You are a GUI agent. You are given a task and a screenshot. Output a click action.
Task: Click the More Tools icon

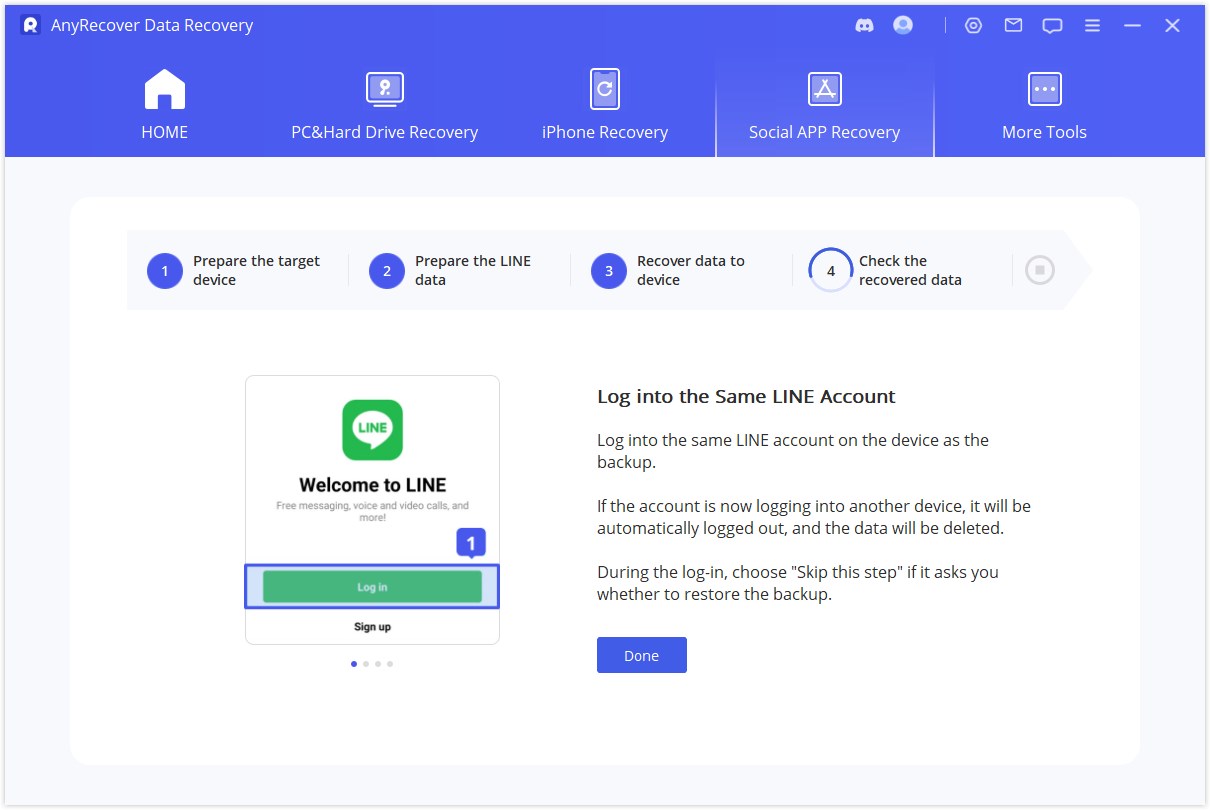(1044, 88)
